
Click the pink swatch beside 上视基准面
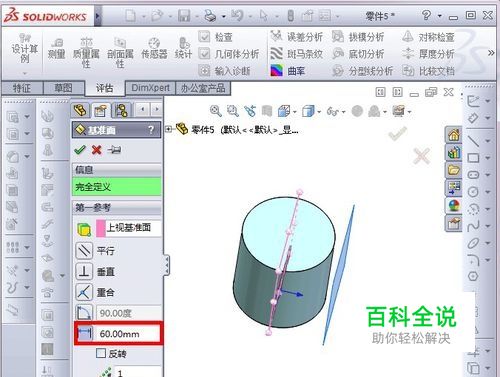click(101, 228)
